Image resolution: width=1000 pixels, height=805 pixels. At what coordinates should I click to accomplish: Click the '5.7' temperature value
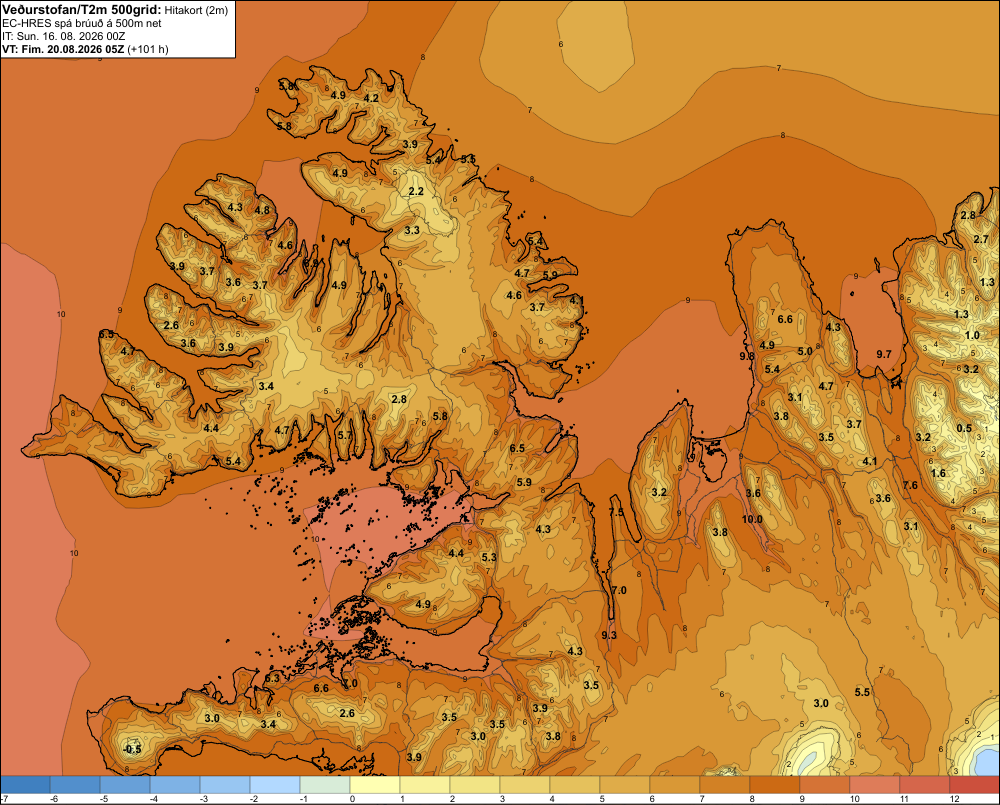(x=344, y=435)
